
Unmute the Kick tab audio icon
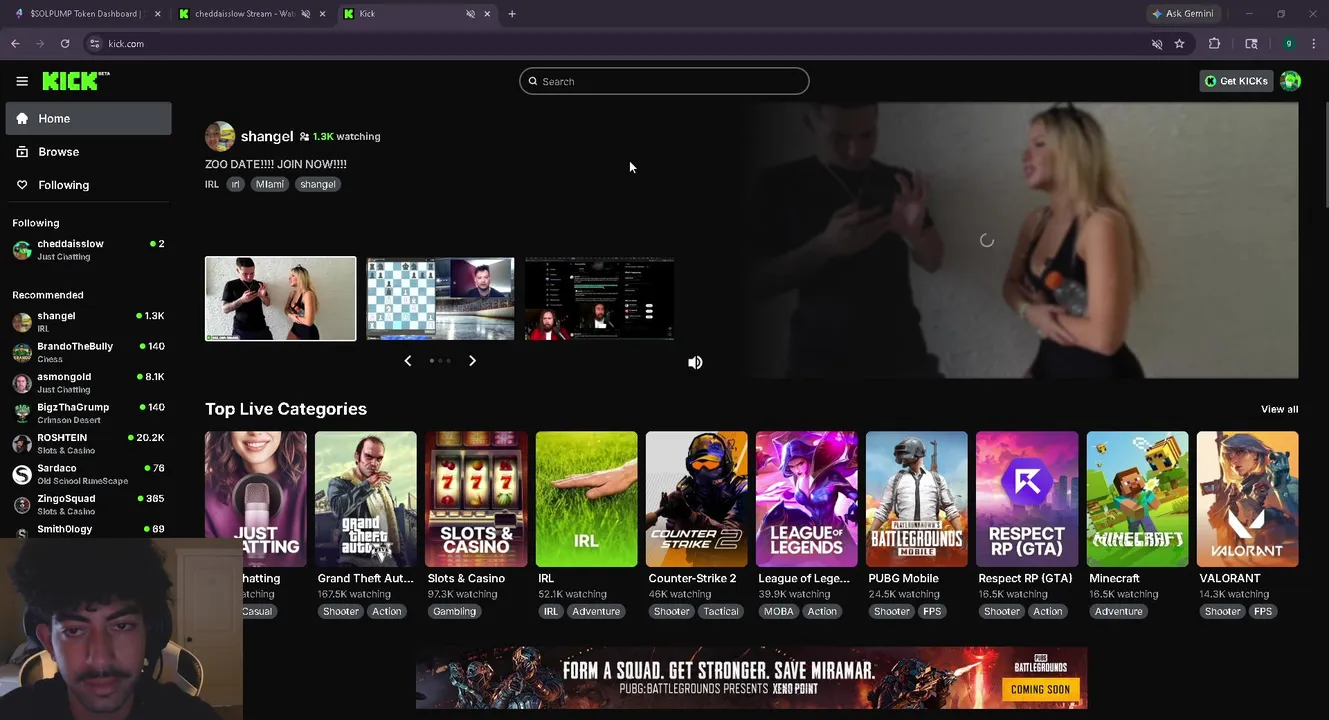coord(470,14)
